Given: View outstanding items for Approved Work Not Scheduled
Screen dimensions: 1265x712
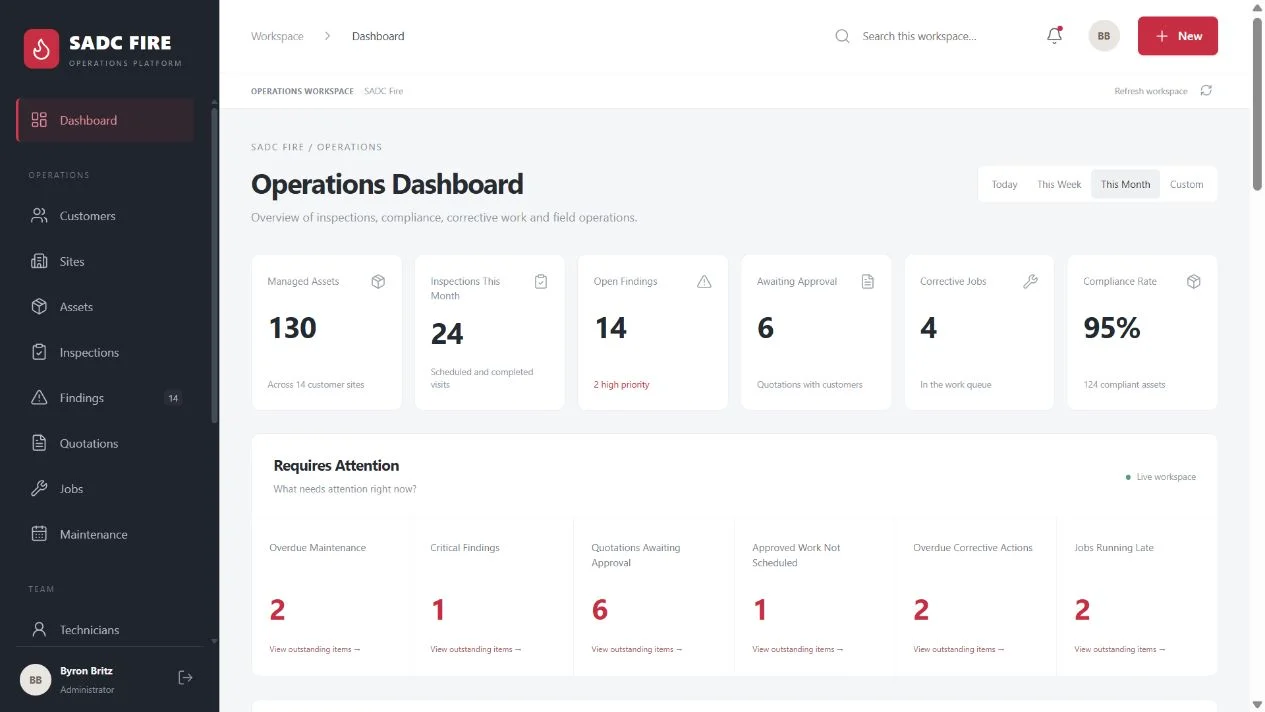Looking at the screenshot, I should [798, 650].
